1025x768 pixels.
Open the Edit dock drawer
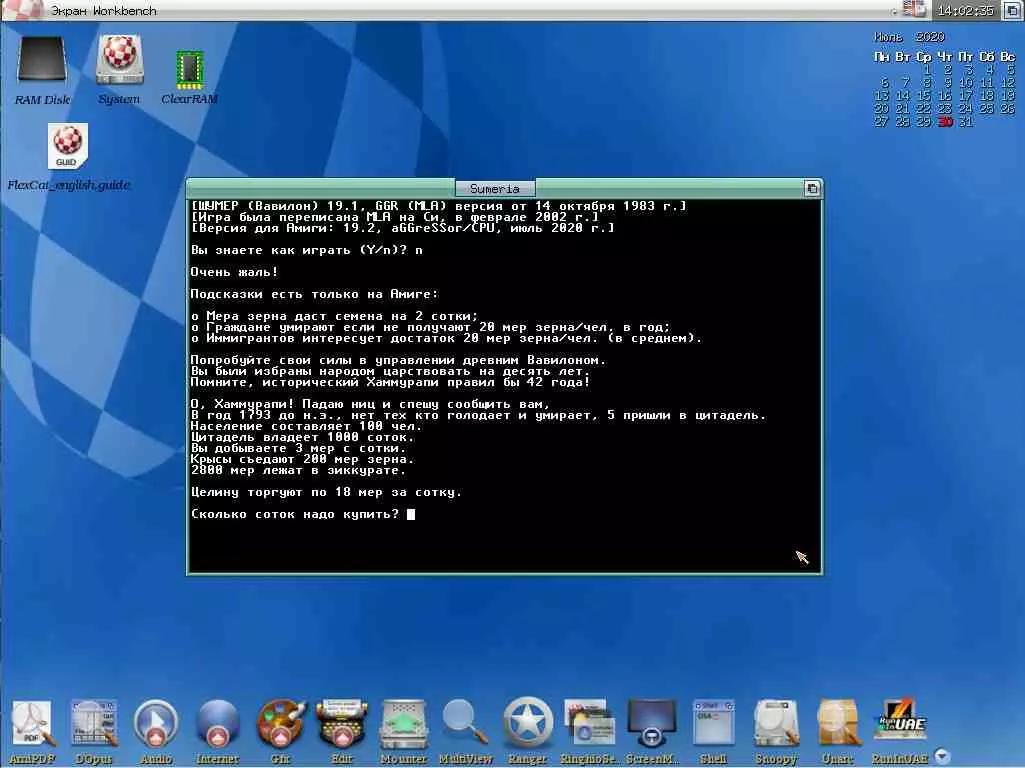pyautogui.click(x=342, y=725)
